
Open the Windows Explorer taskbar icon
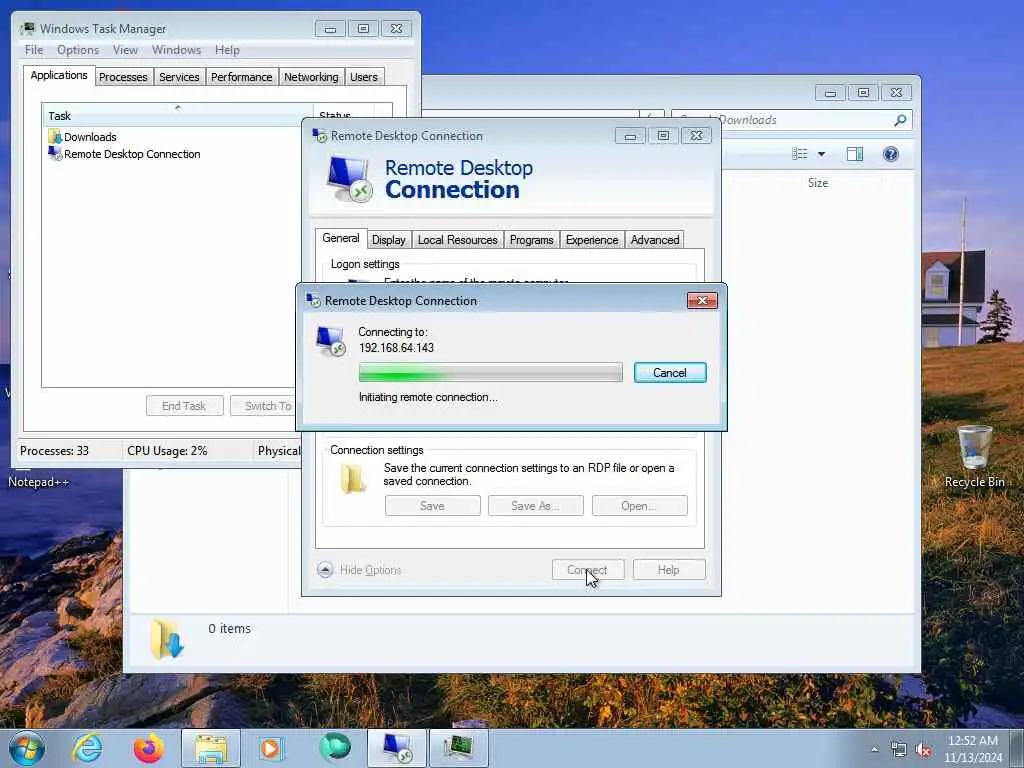click(211, 748)
